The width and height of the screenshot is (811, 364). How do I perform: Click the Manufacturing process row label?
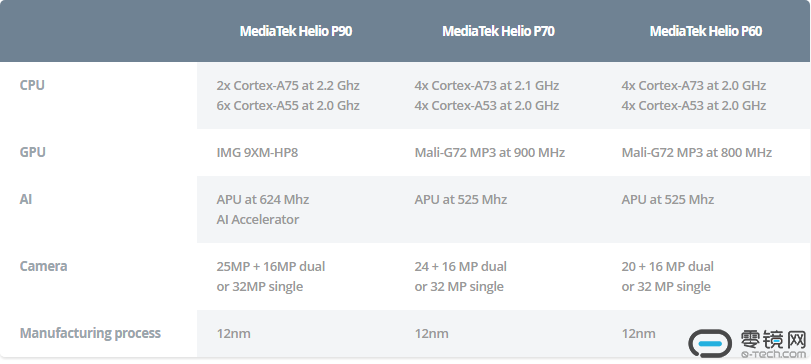(x=90, y=333)
